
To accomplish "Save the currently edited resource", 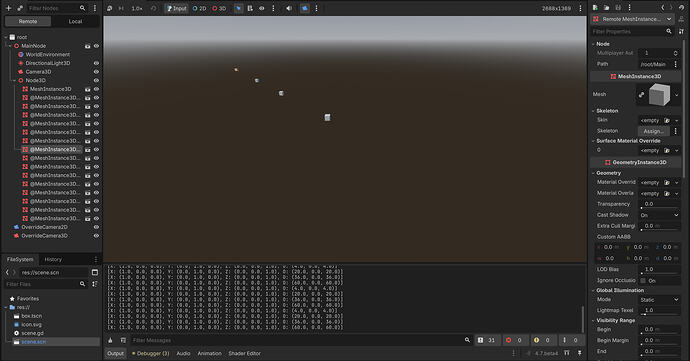I will coord(618,7).
